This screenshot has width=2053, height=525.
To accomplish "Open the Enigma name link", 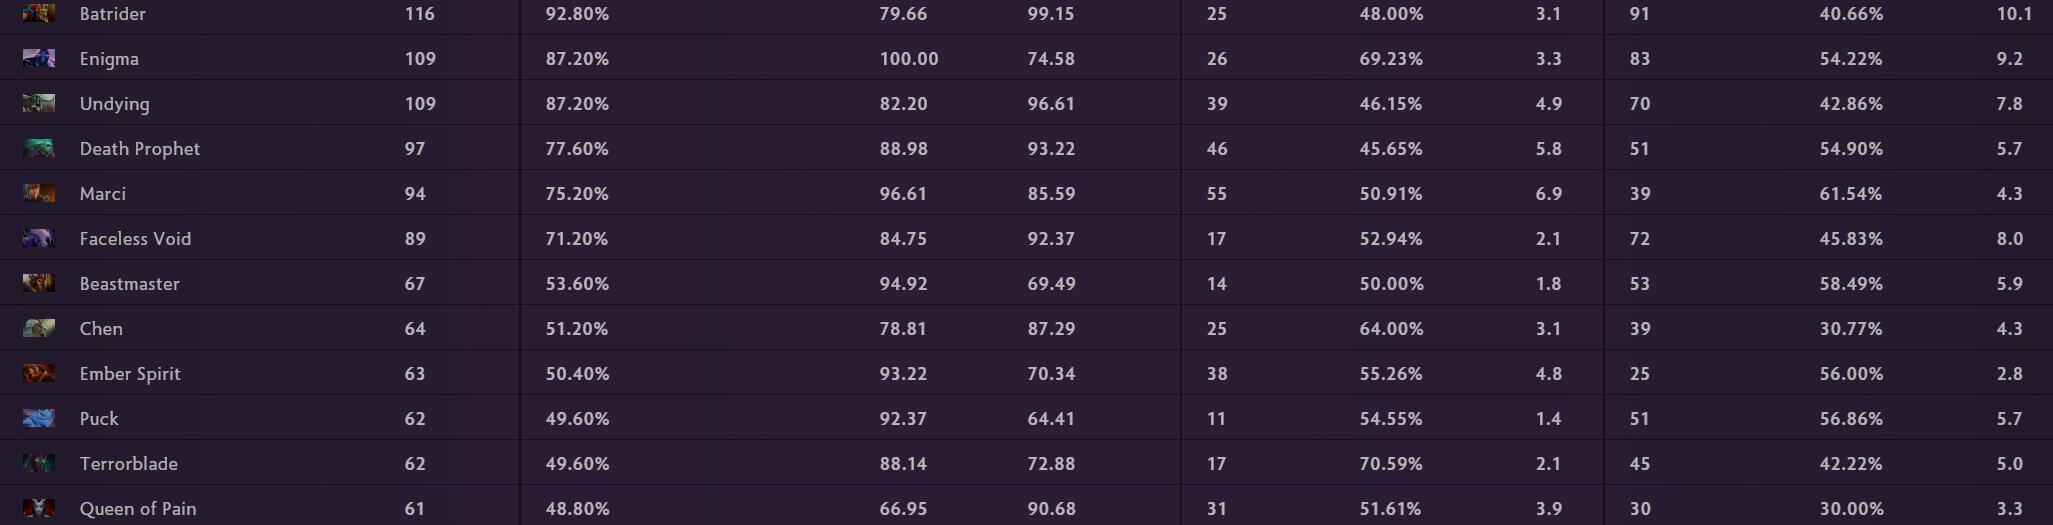I will (109, 59).
